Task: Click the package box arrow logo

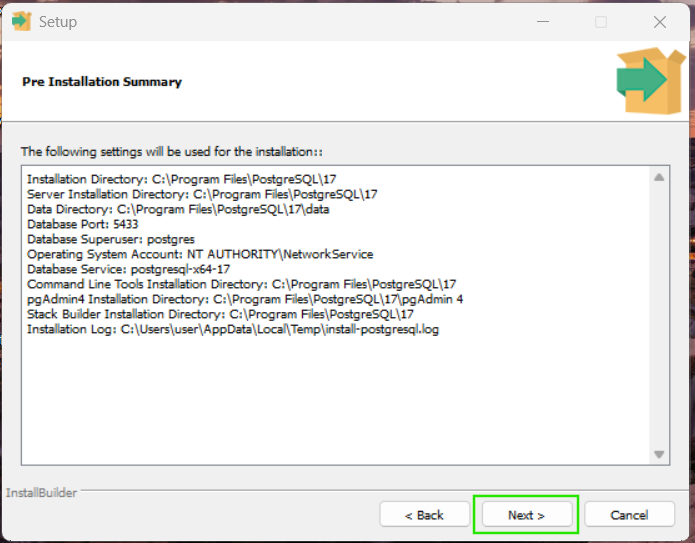Action: pos(651,81)
